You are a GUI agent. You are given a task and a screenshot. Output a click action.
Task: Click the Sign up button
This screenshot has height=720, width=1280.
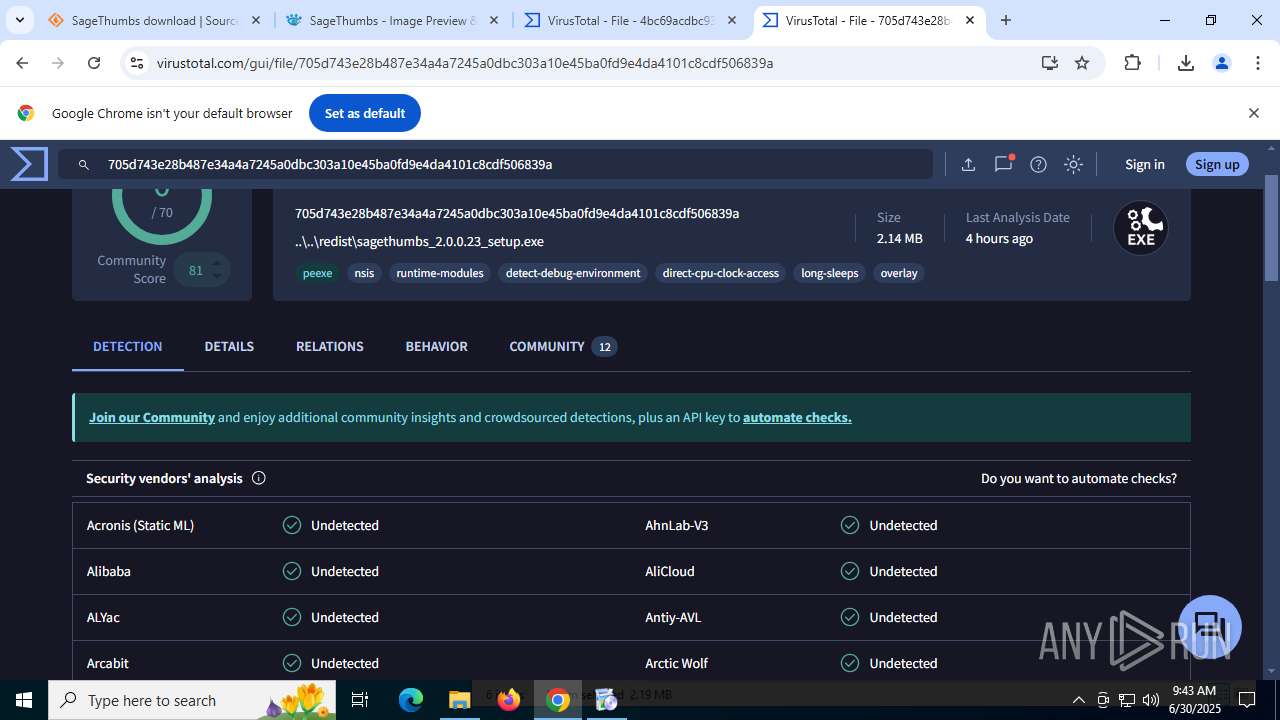click(1217, 164)
